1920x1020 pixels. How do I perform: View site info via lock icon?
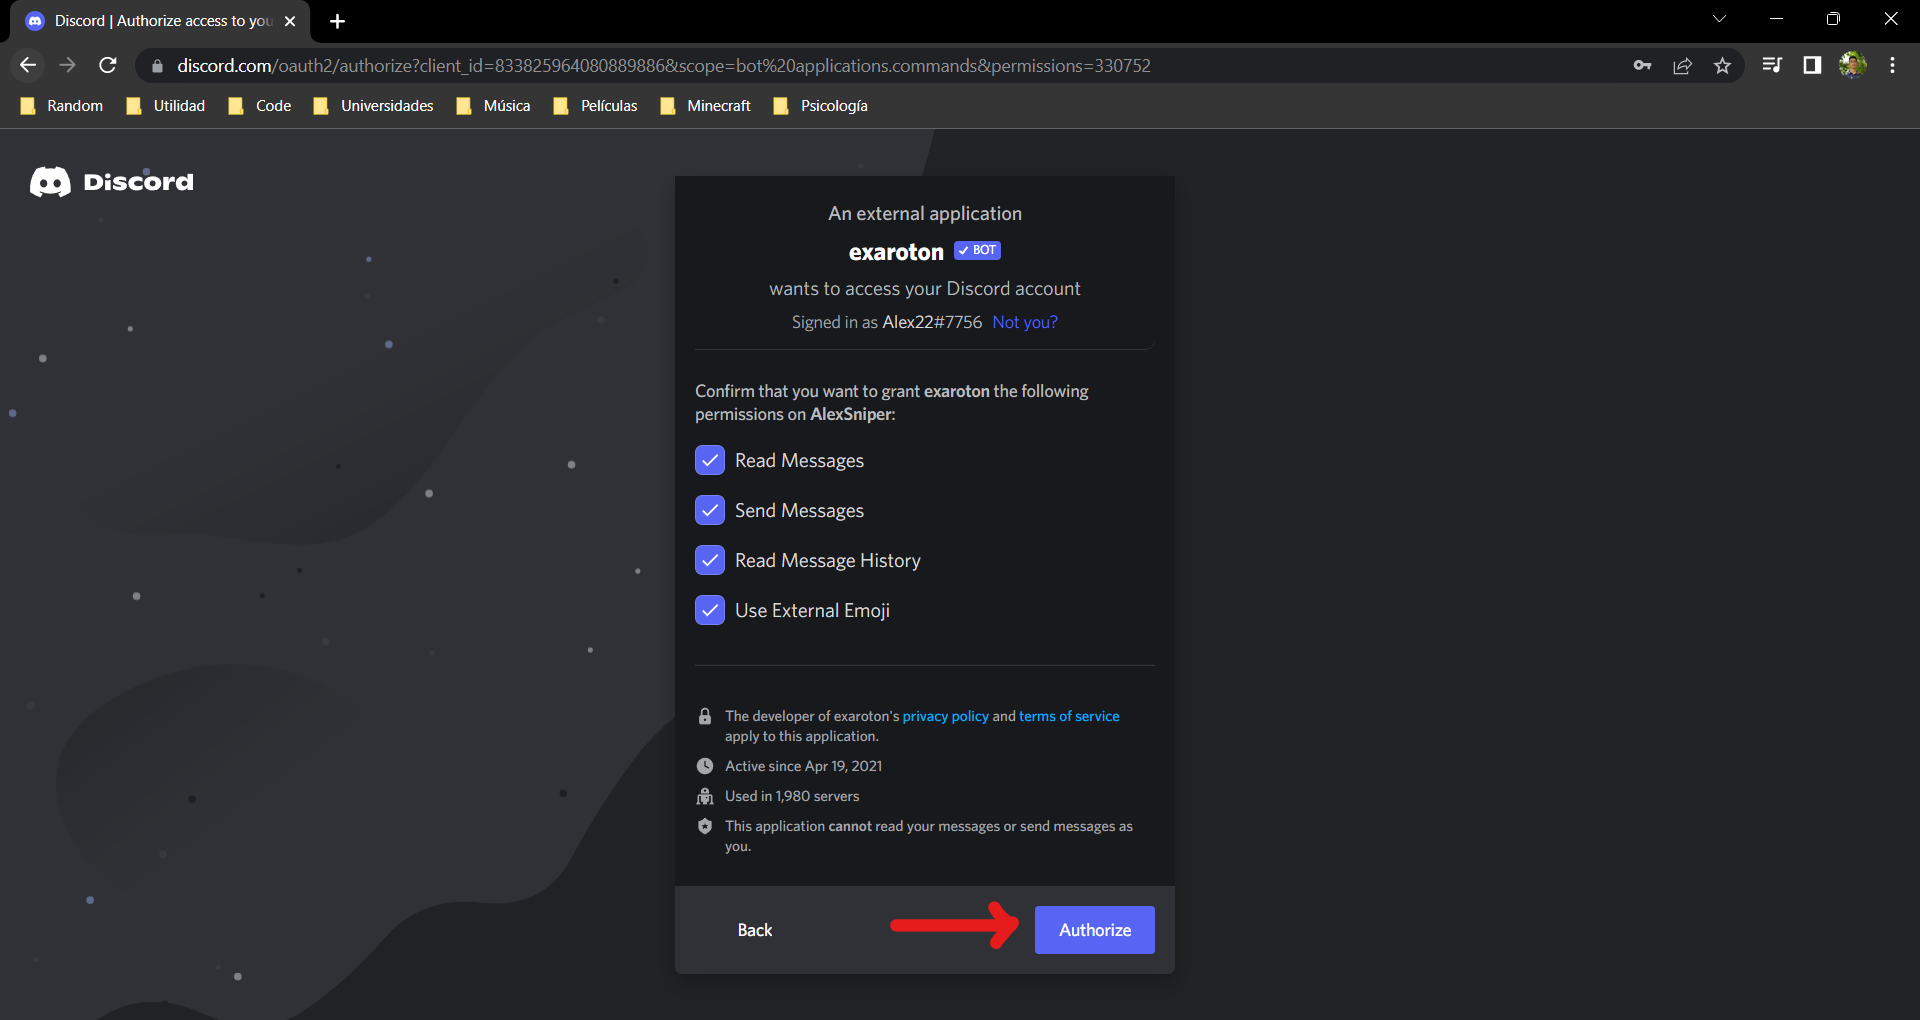(x=157, y=66)
